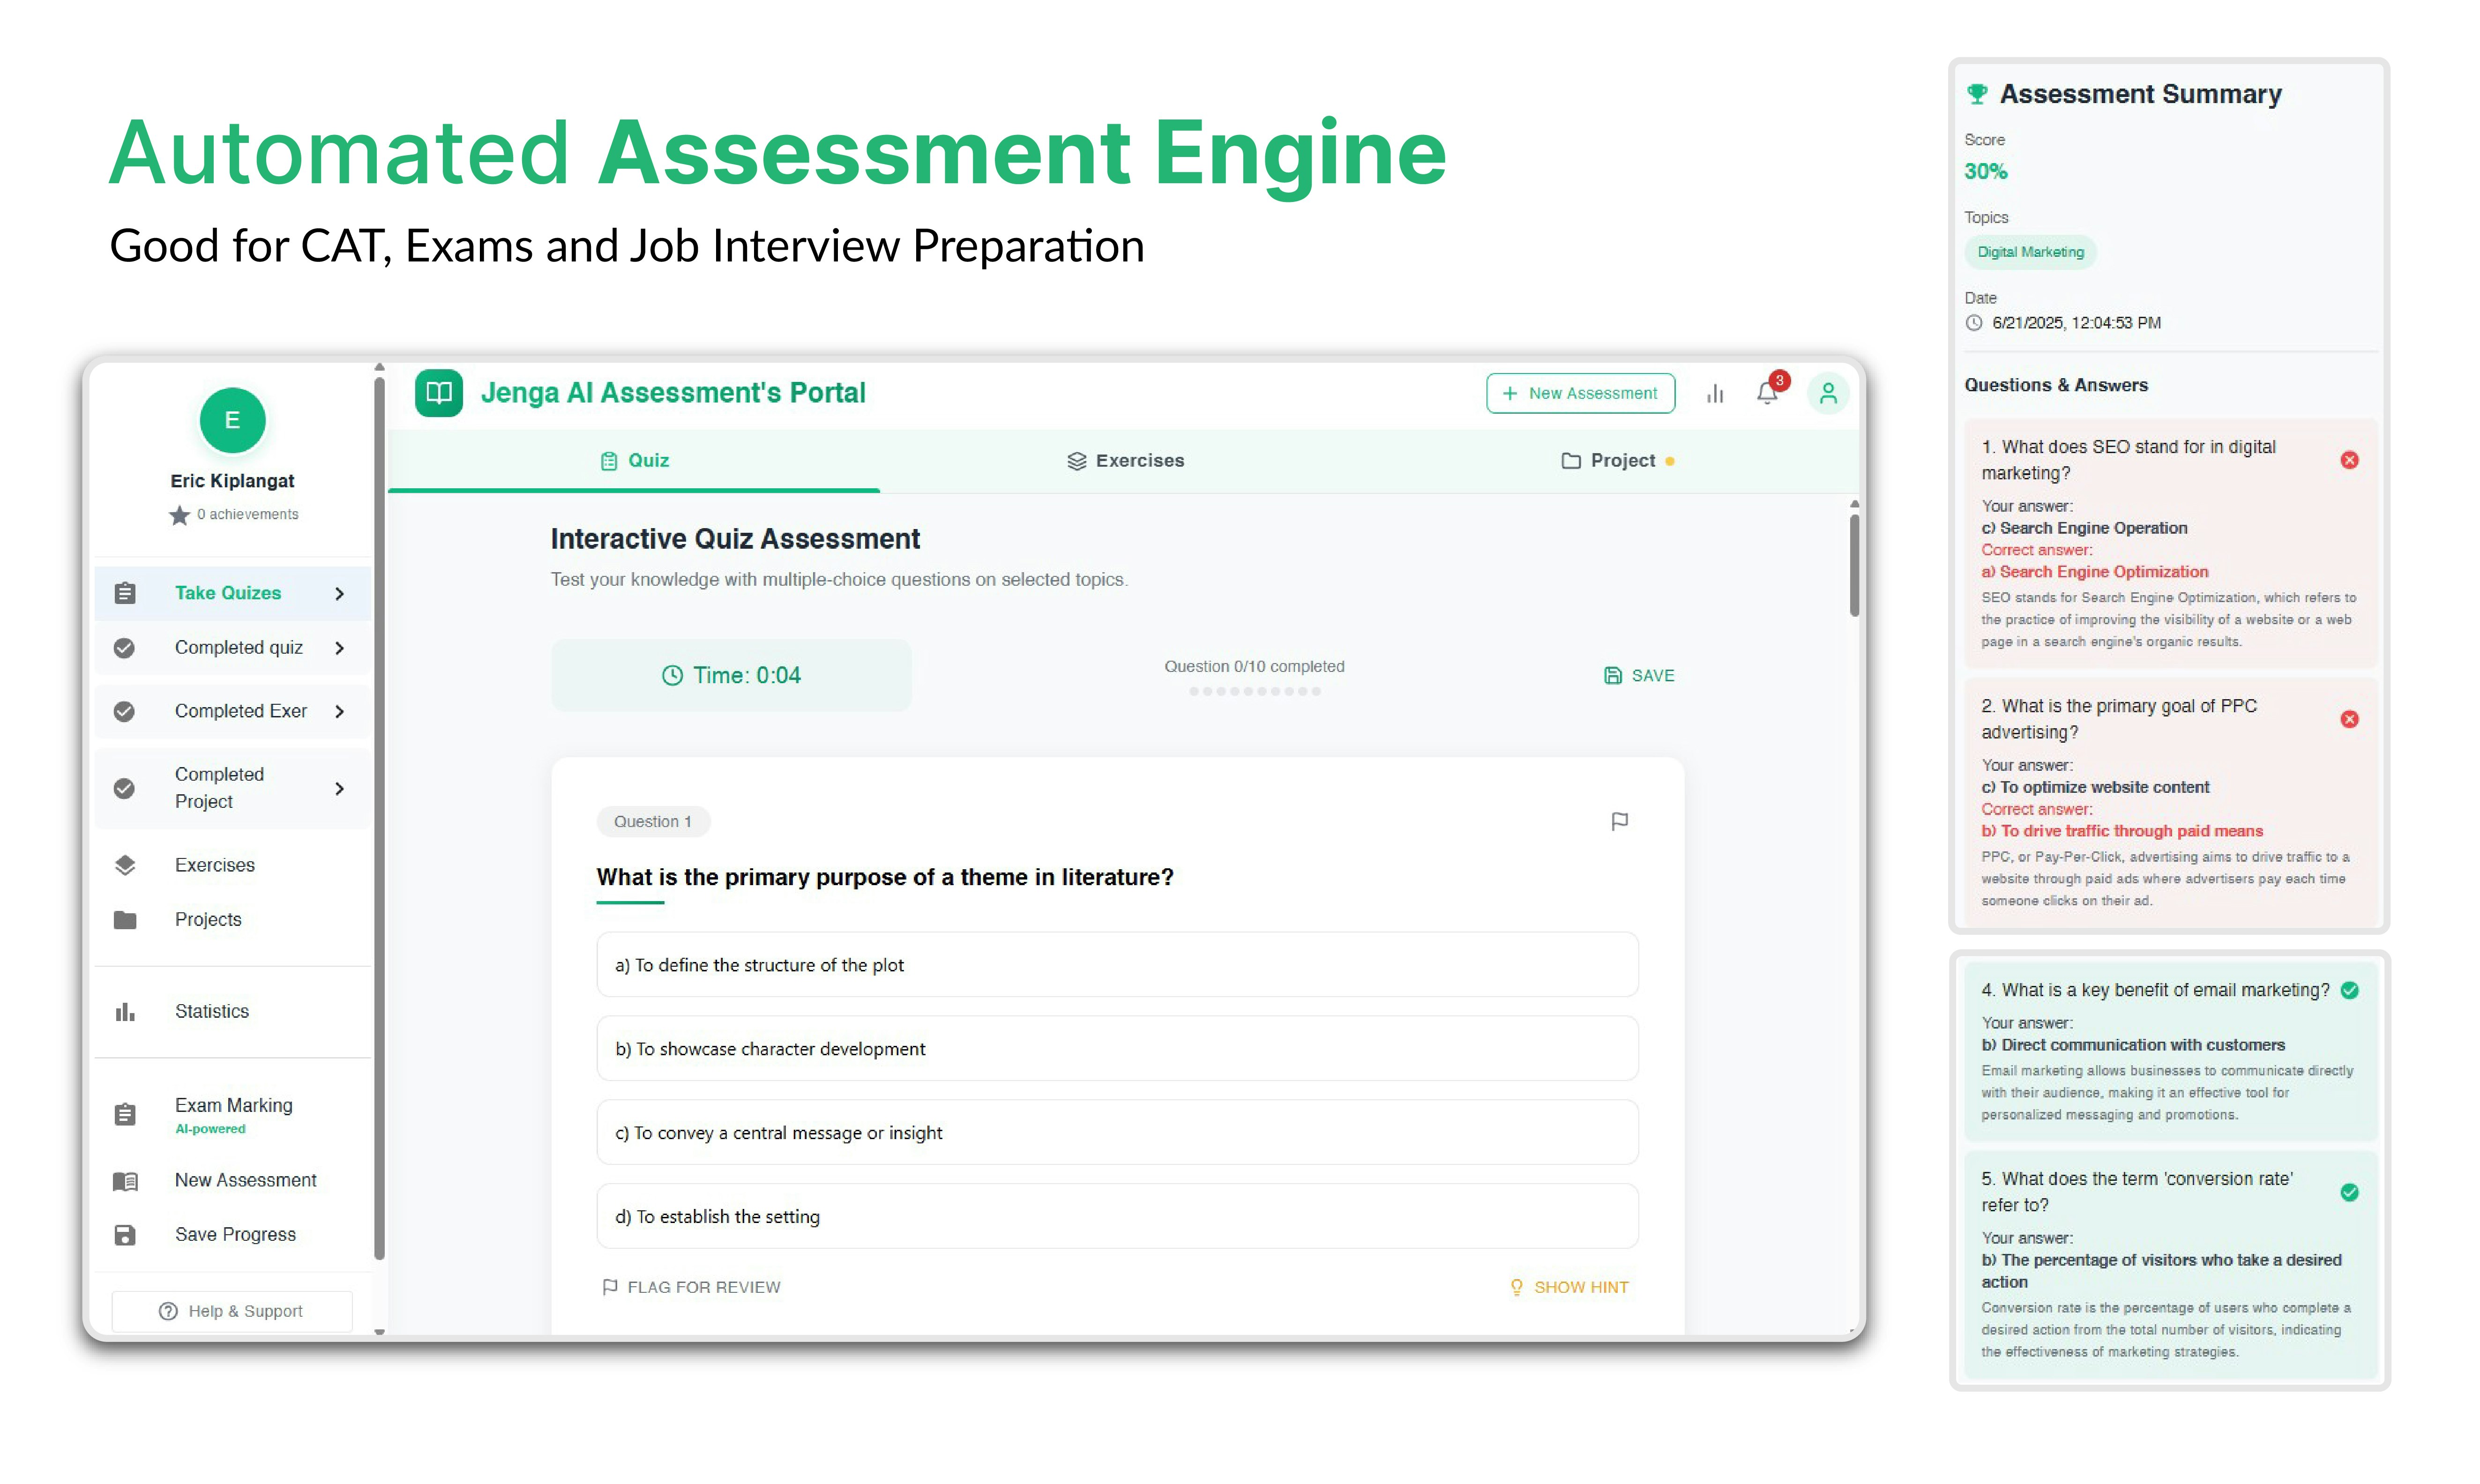
Task: Click the Statistics sidebar icon
Action: (125, 1011)
